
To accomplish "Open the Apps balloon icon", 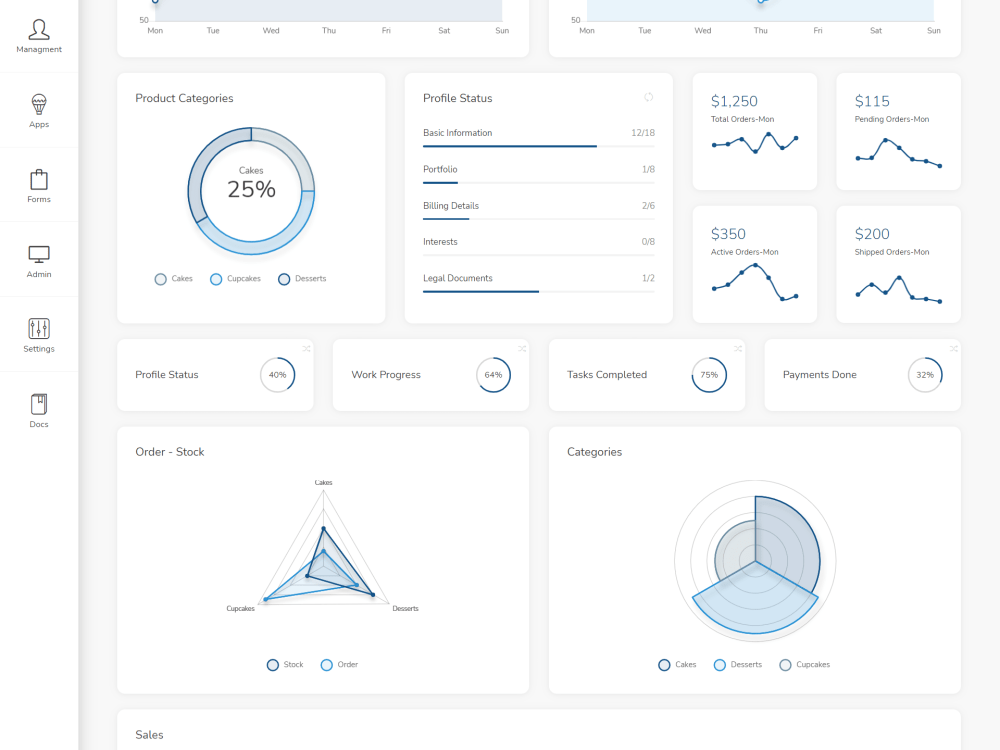I will point(39,104).
